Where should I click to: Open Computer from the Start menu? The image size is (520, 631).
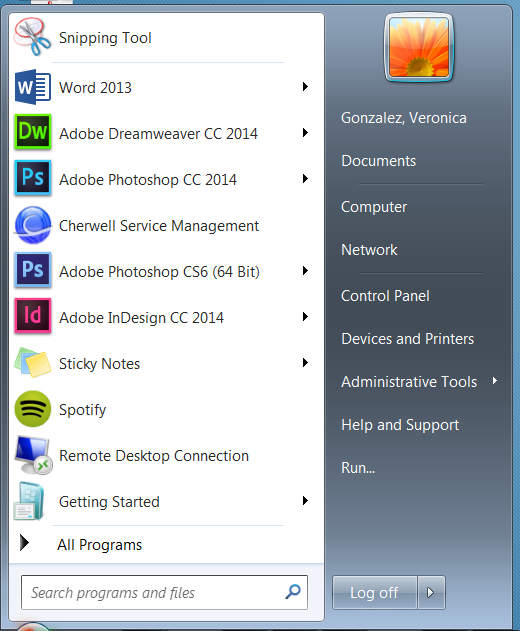[x=374, y=207]
